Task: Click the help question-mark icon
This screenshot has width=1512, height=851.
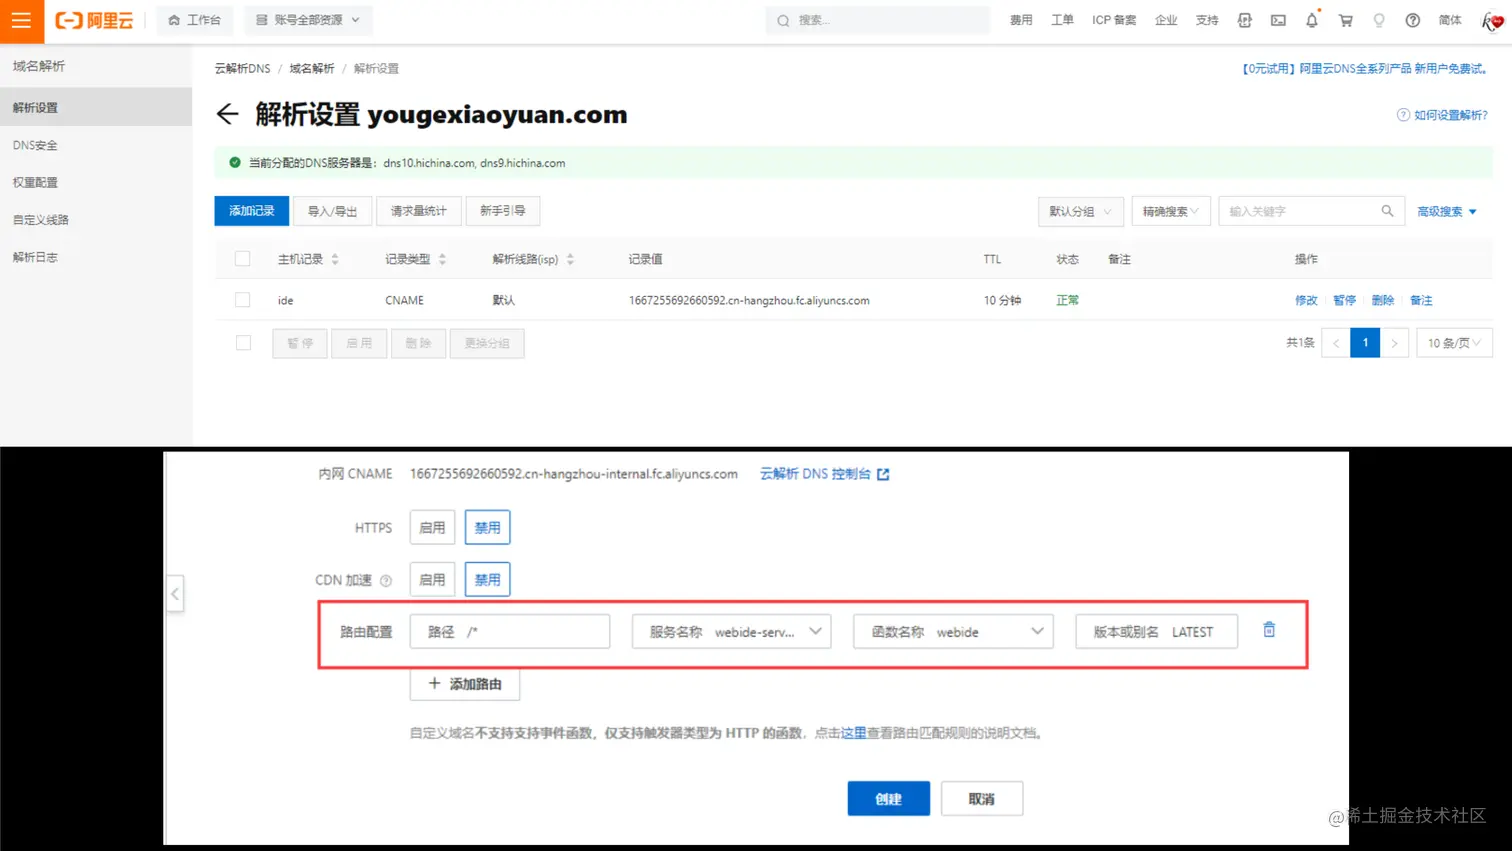Action: [1412, 20]
